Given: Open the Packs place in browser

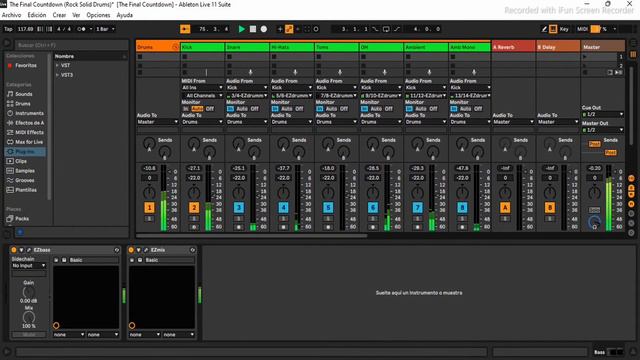Looking at the screenshot, I should pos(22,219).
